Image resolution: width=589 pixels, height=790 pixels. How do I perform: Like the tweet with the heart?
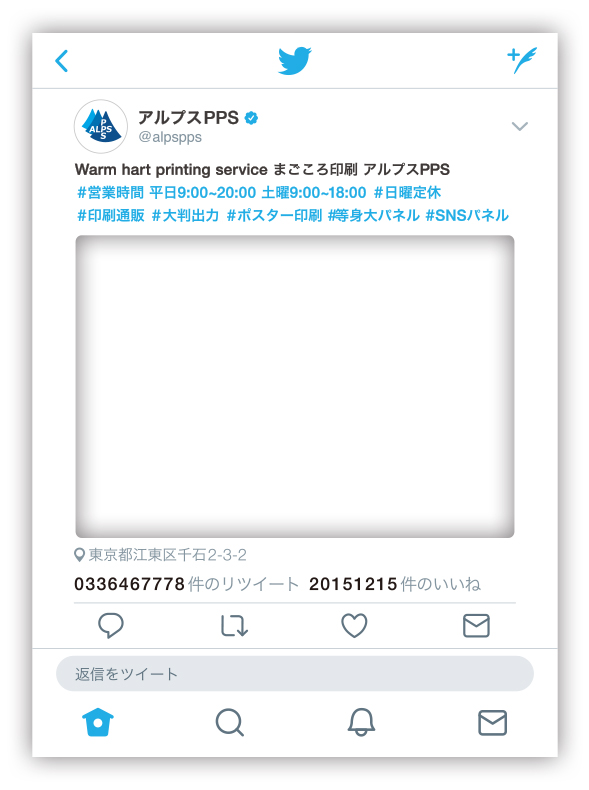[354, 625]
